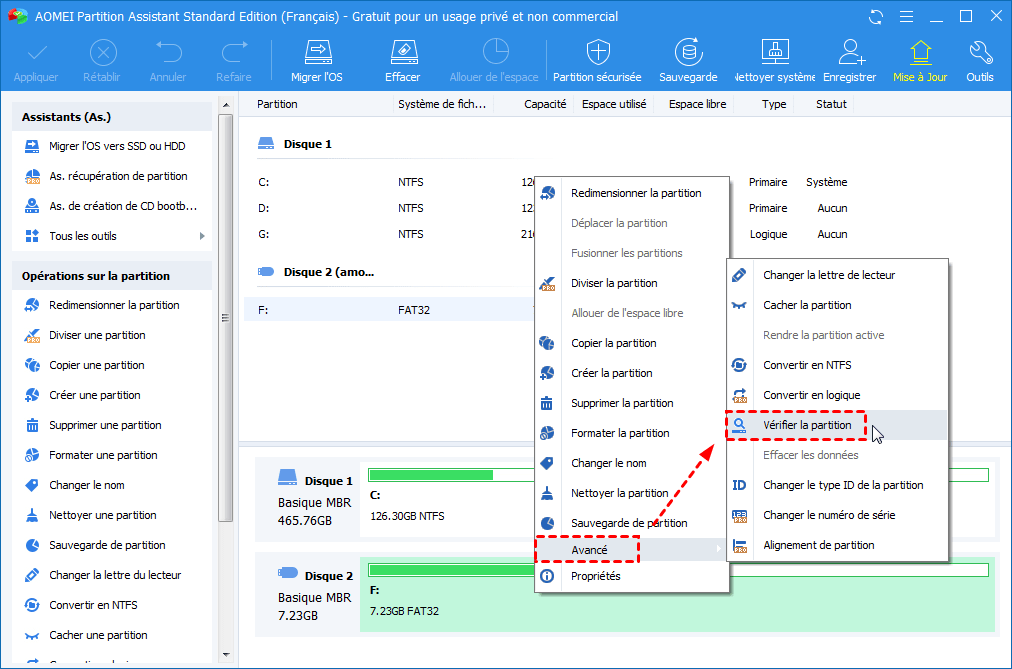Select Migrer l'OS vers SSD ou HDD wizard
Screen dimensions: 1012x669
[112, 146]
